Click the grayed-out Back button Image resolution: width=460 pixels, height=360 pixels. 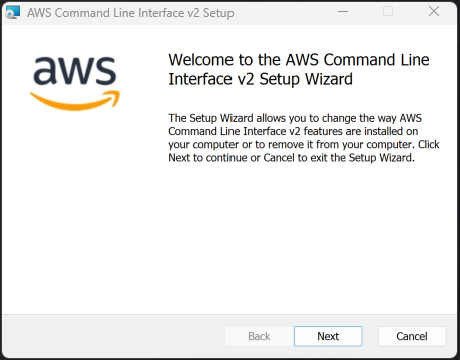(x=259, y=336)
